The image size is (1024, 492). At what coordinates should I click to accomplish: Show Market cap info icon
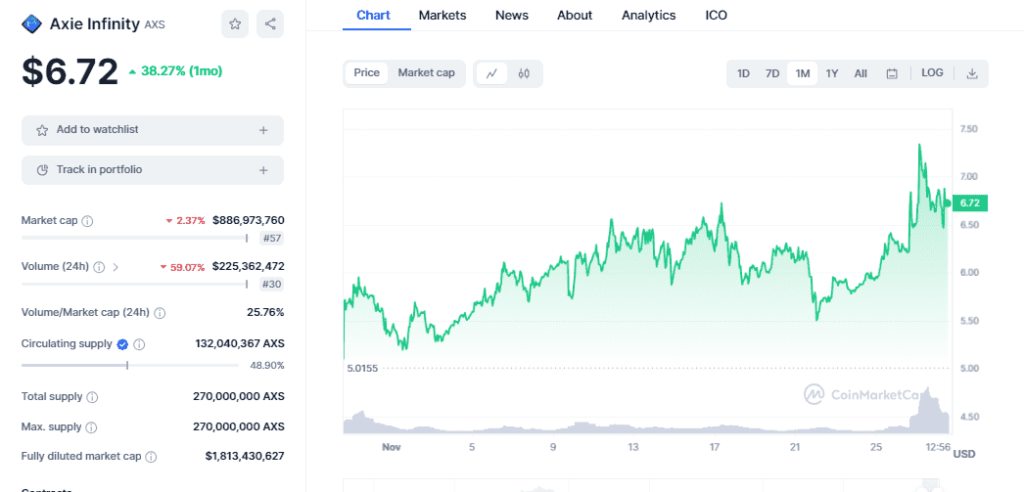(x=88, y=221)
